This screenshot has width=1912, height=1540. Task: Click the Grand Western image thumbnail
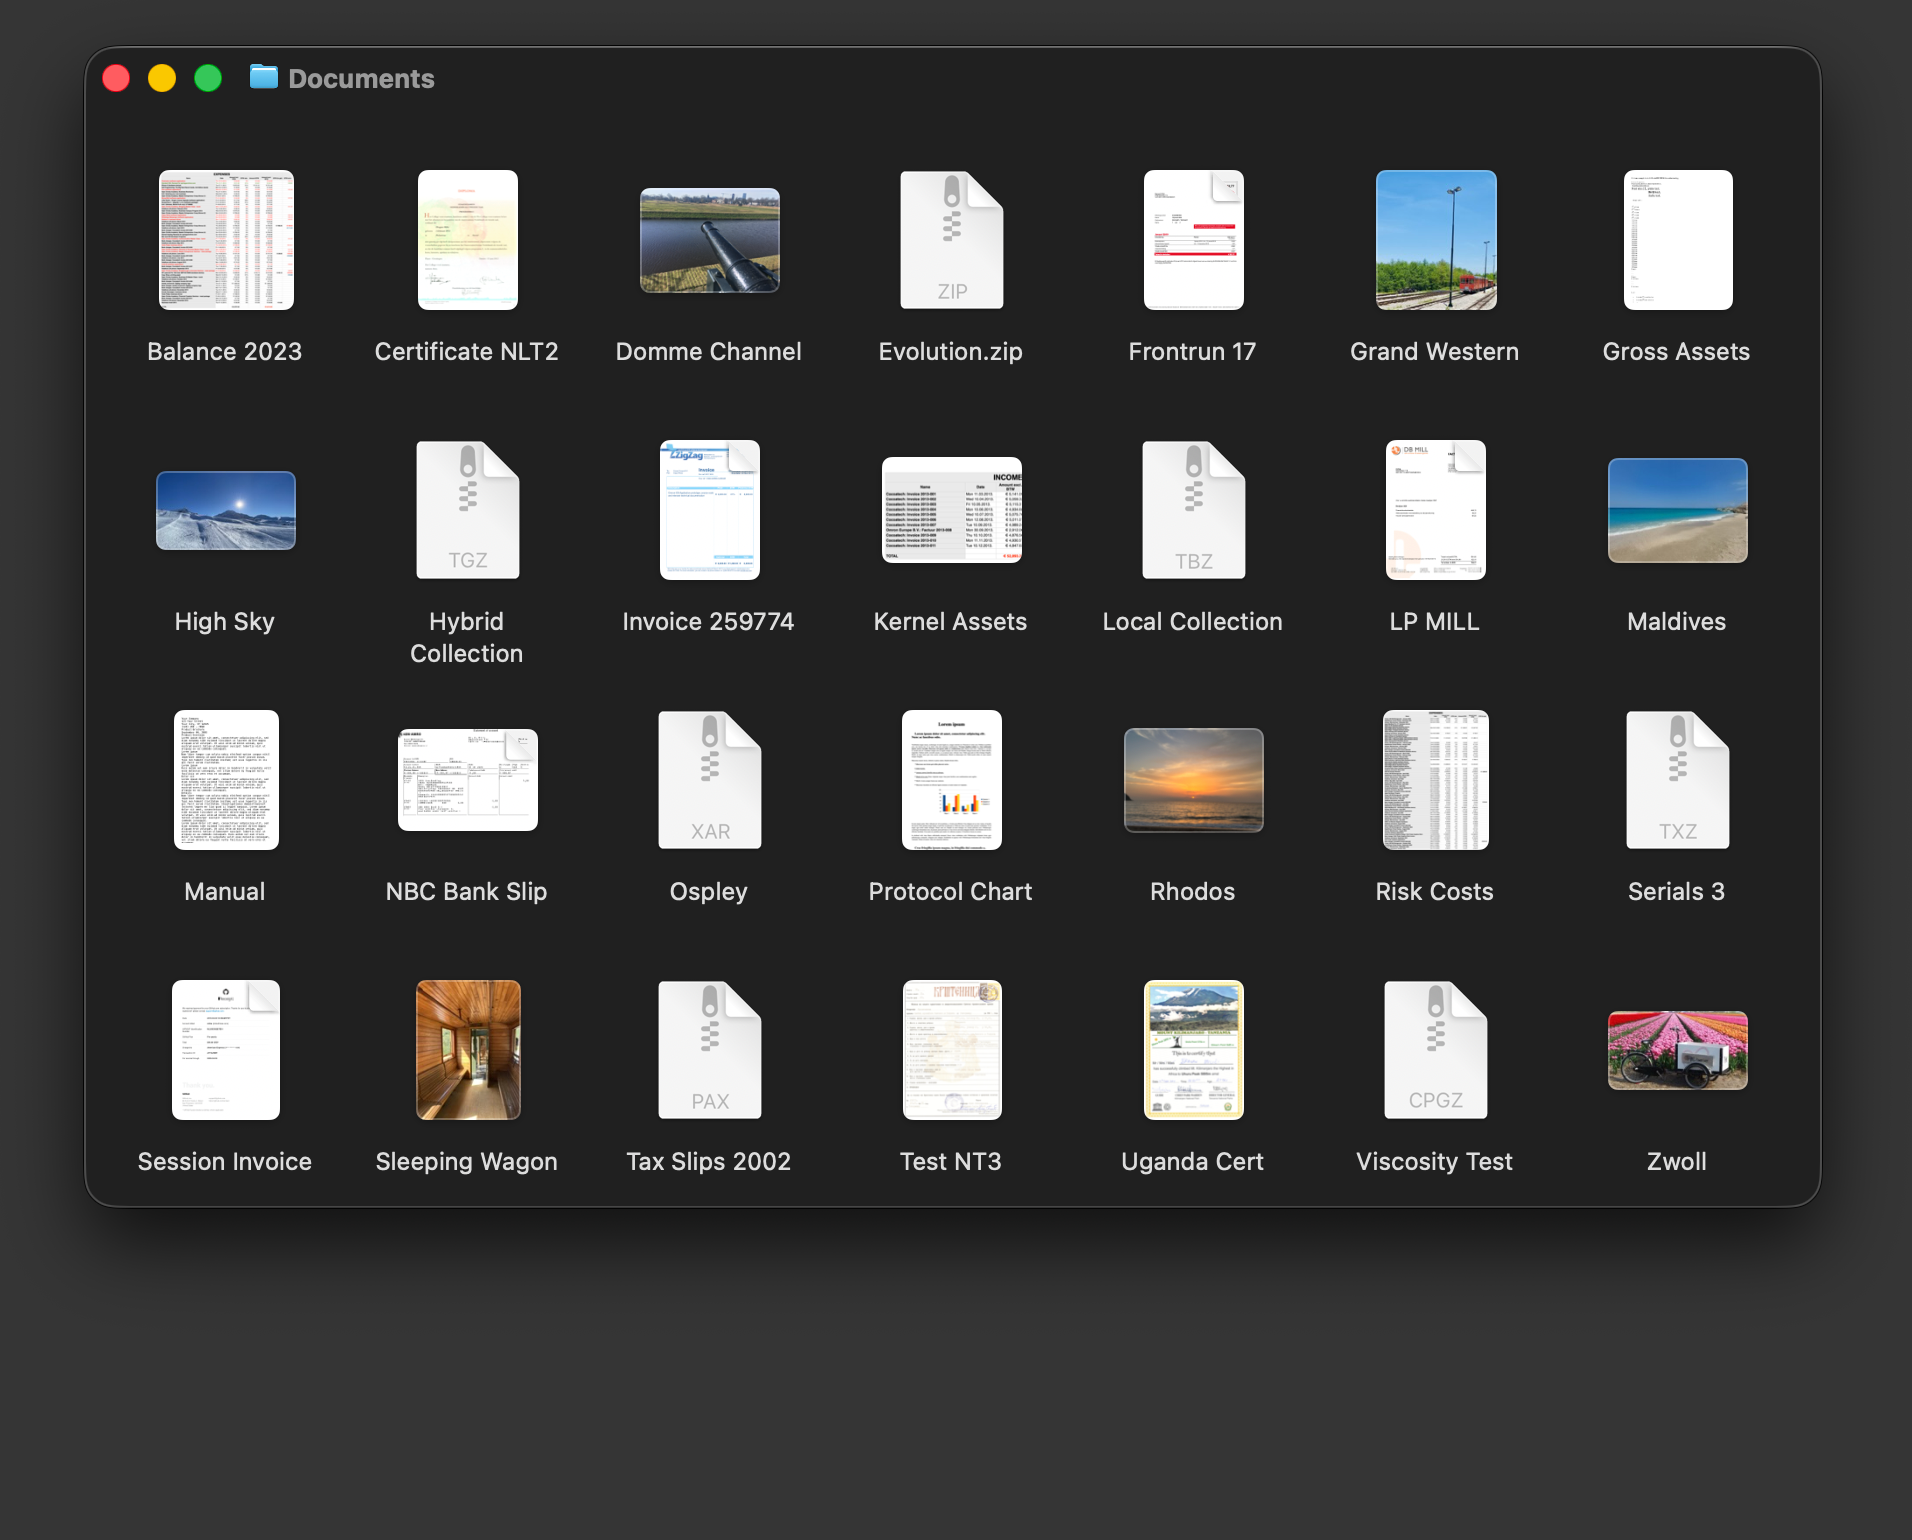pyautogui.click(x=1435, y=240)
